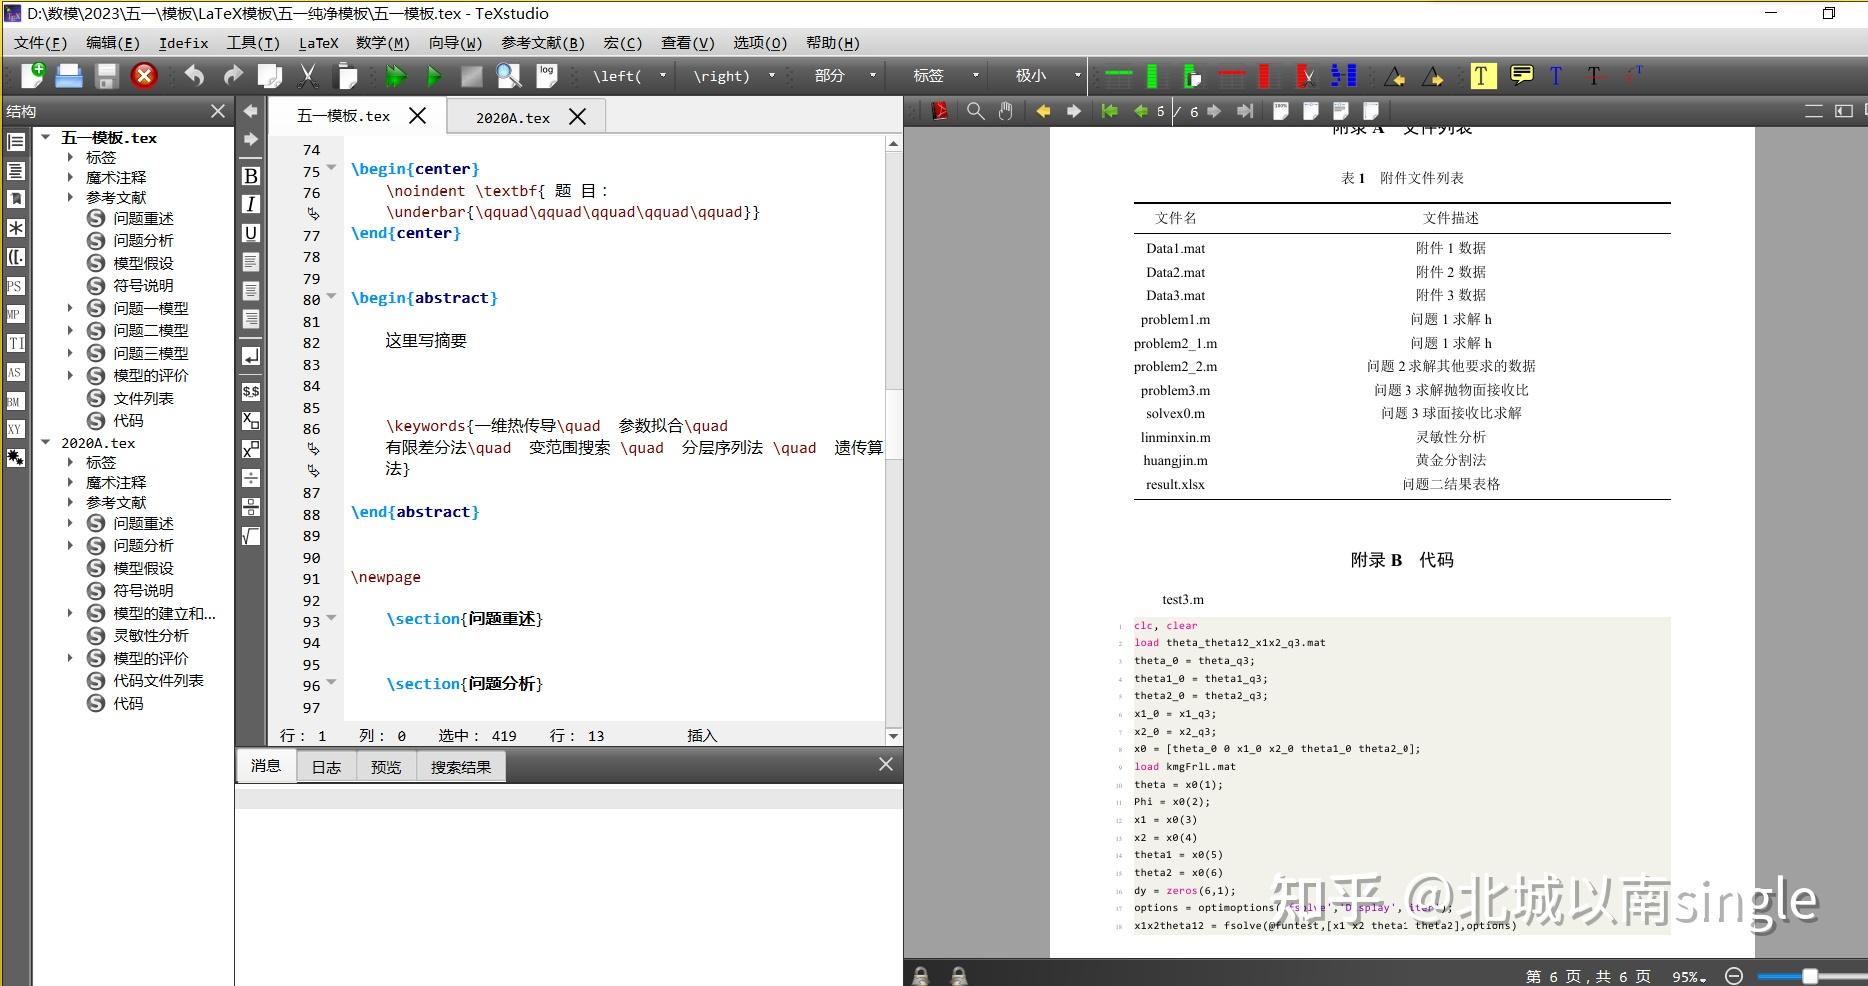This screenshot has width=1868, height=986.
Task: Select the yellow highlight text annotation tool
Action: (1482, 76)
